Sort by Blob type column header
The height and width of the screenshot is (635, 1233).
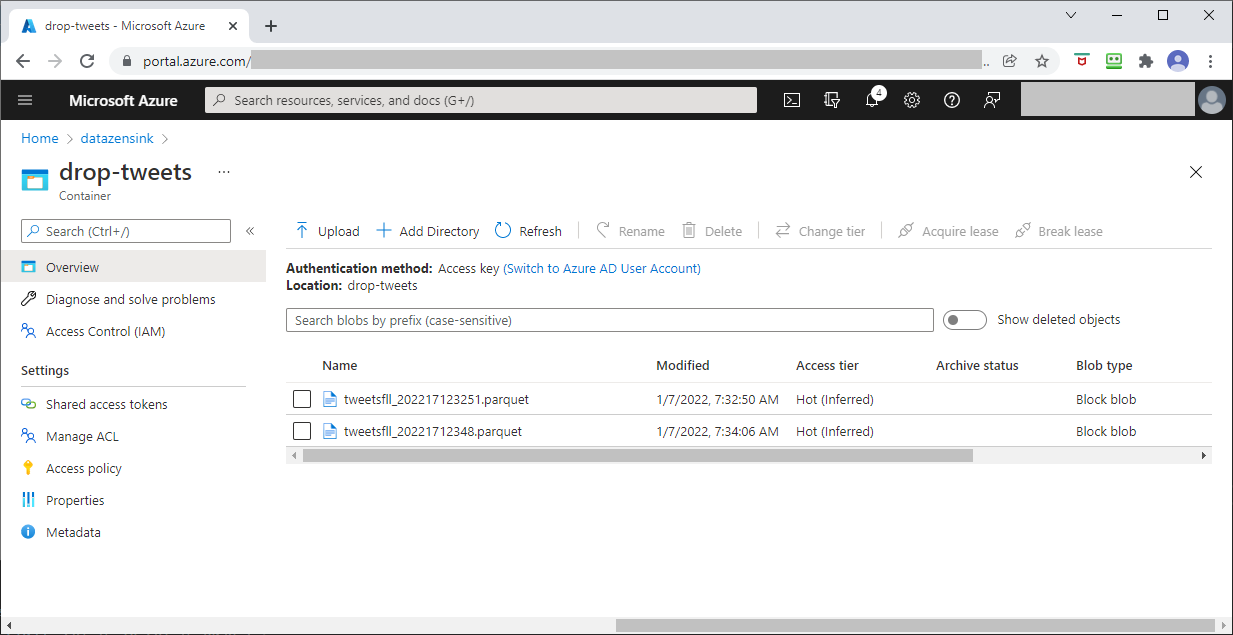point(1104,365)
